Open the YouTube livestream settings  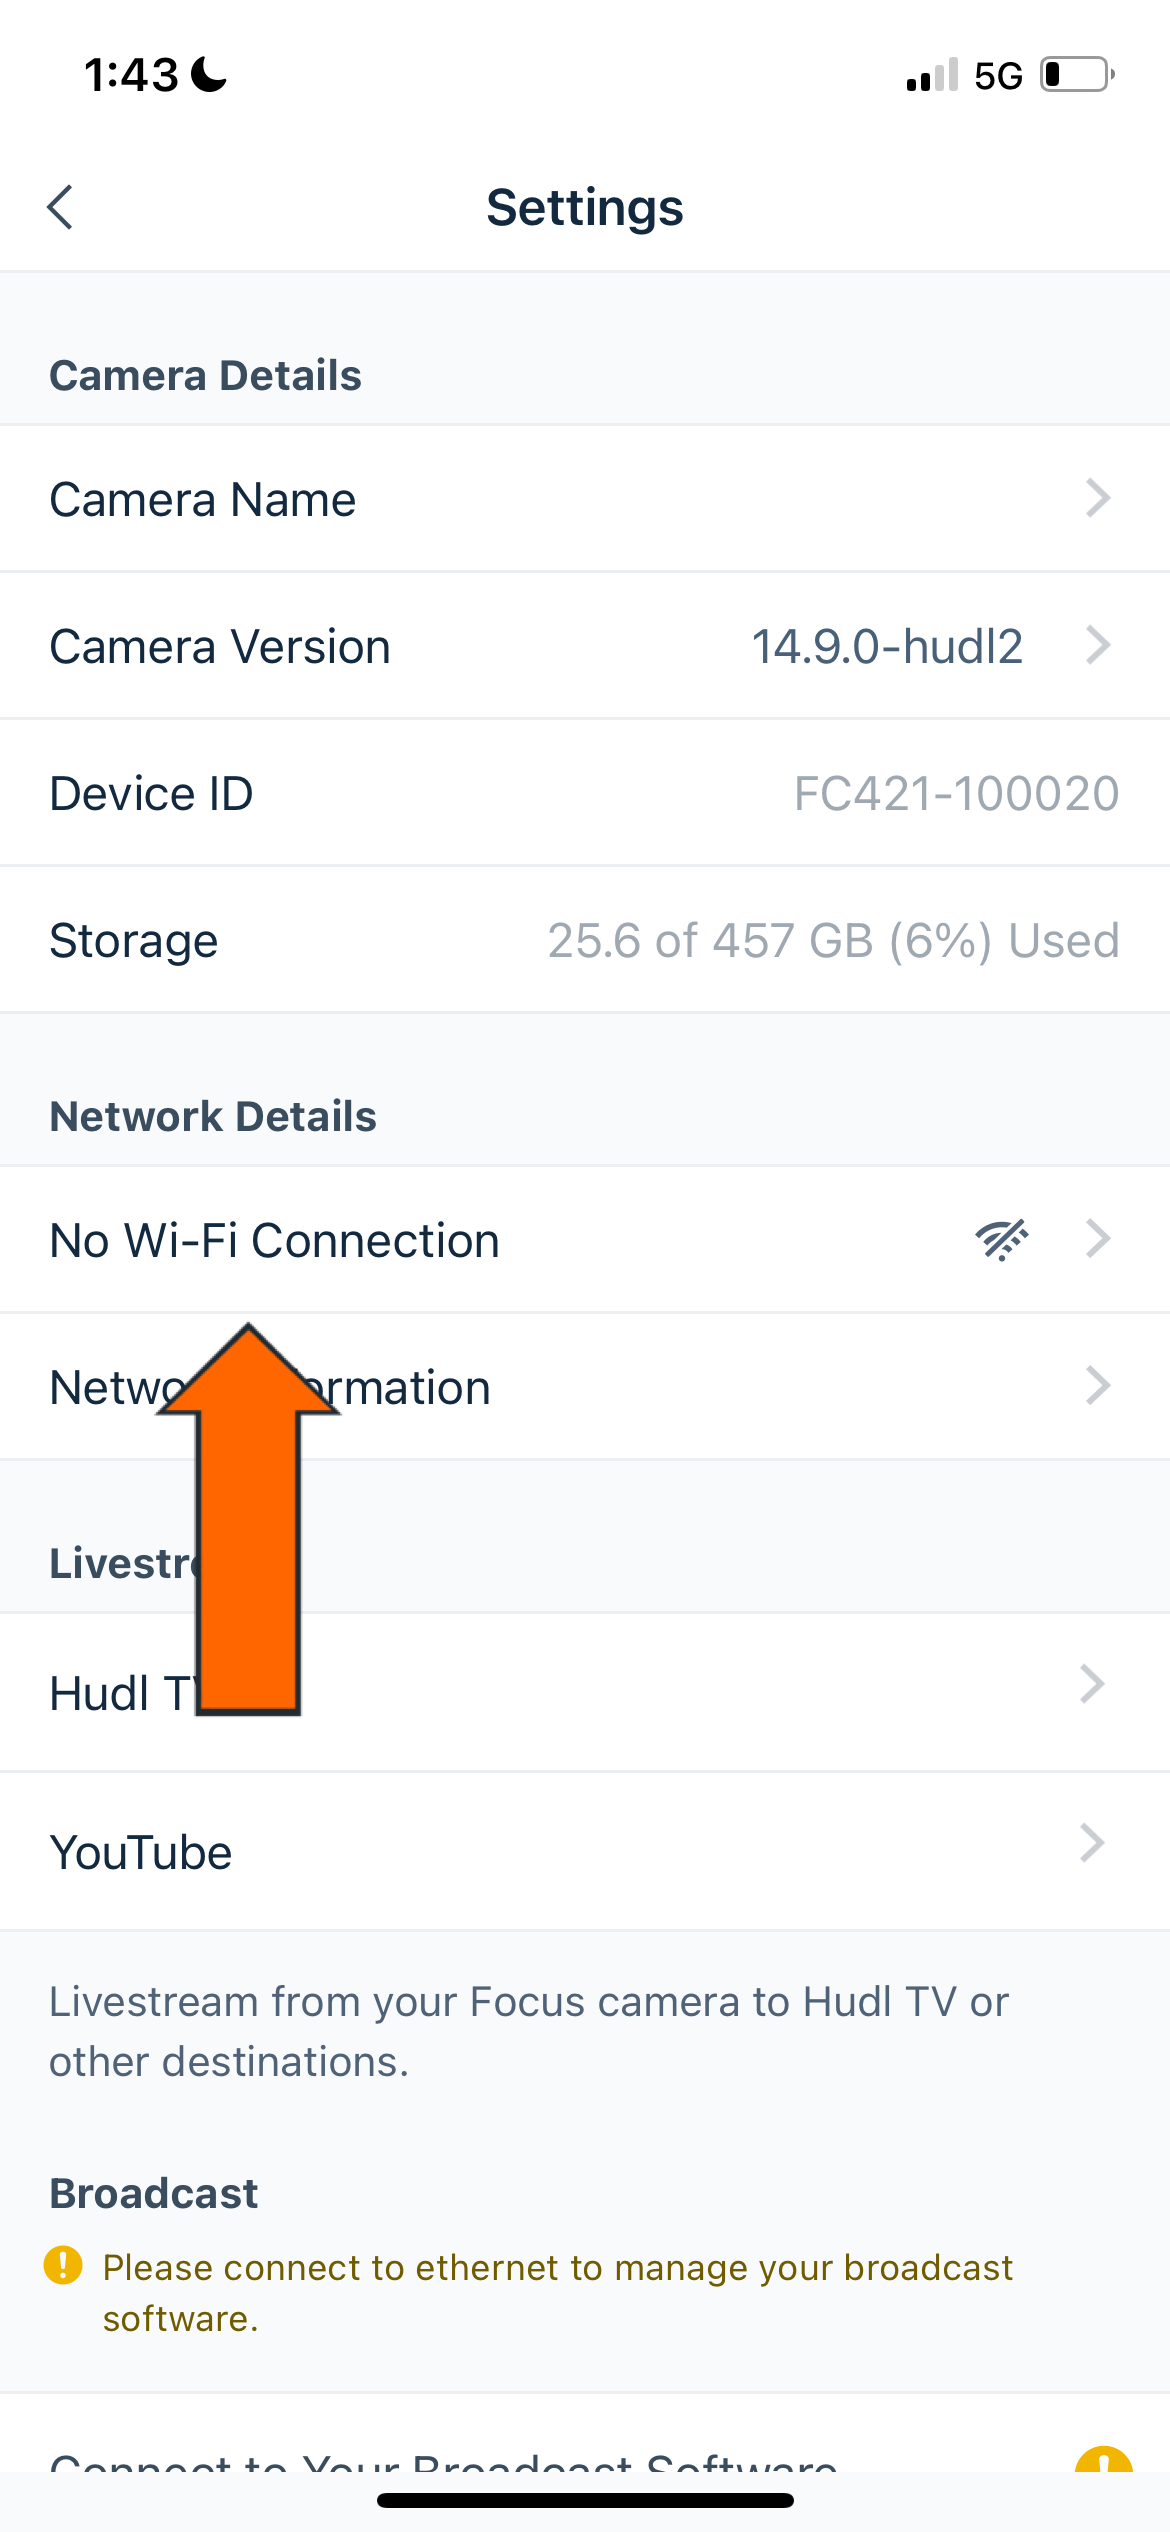click(x=585, y=1851)
